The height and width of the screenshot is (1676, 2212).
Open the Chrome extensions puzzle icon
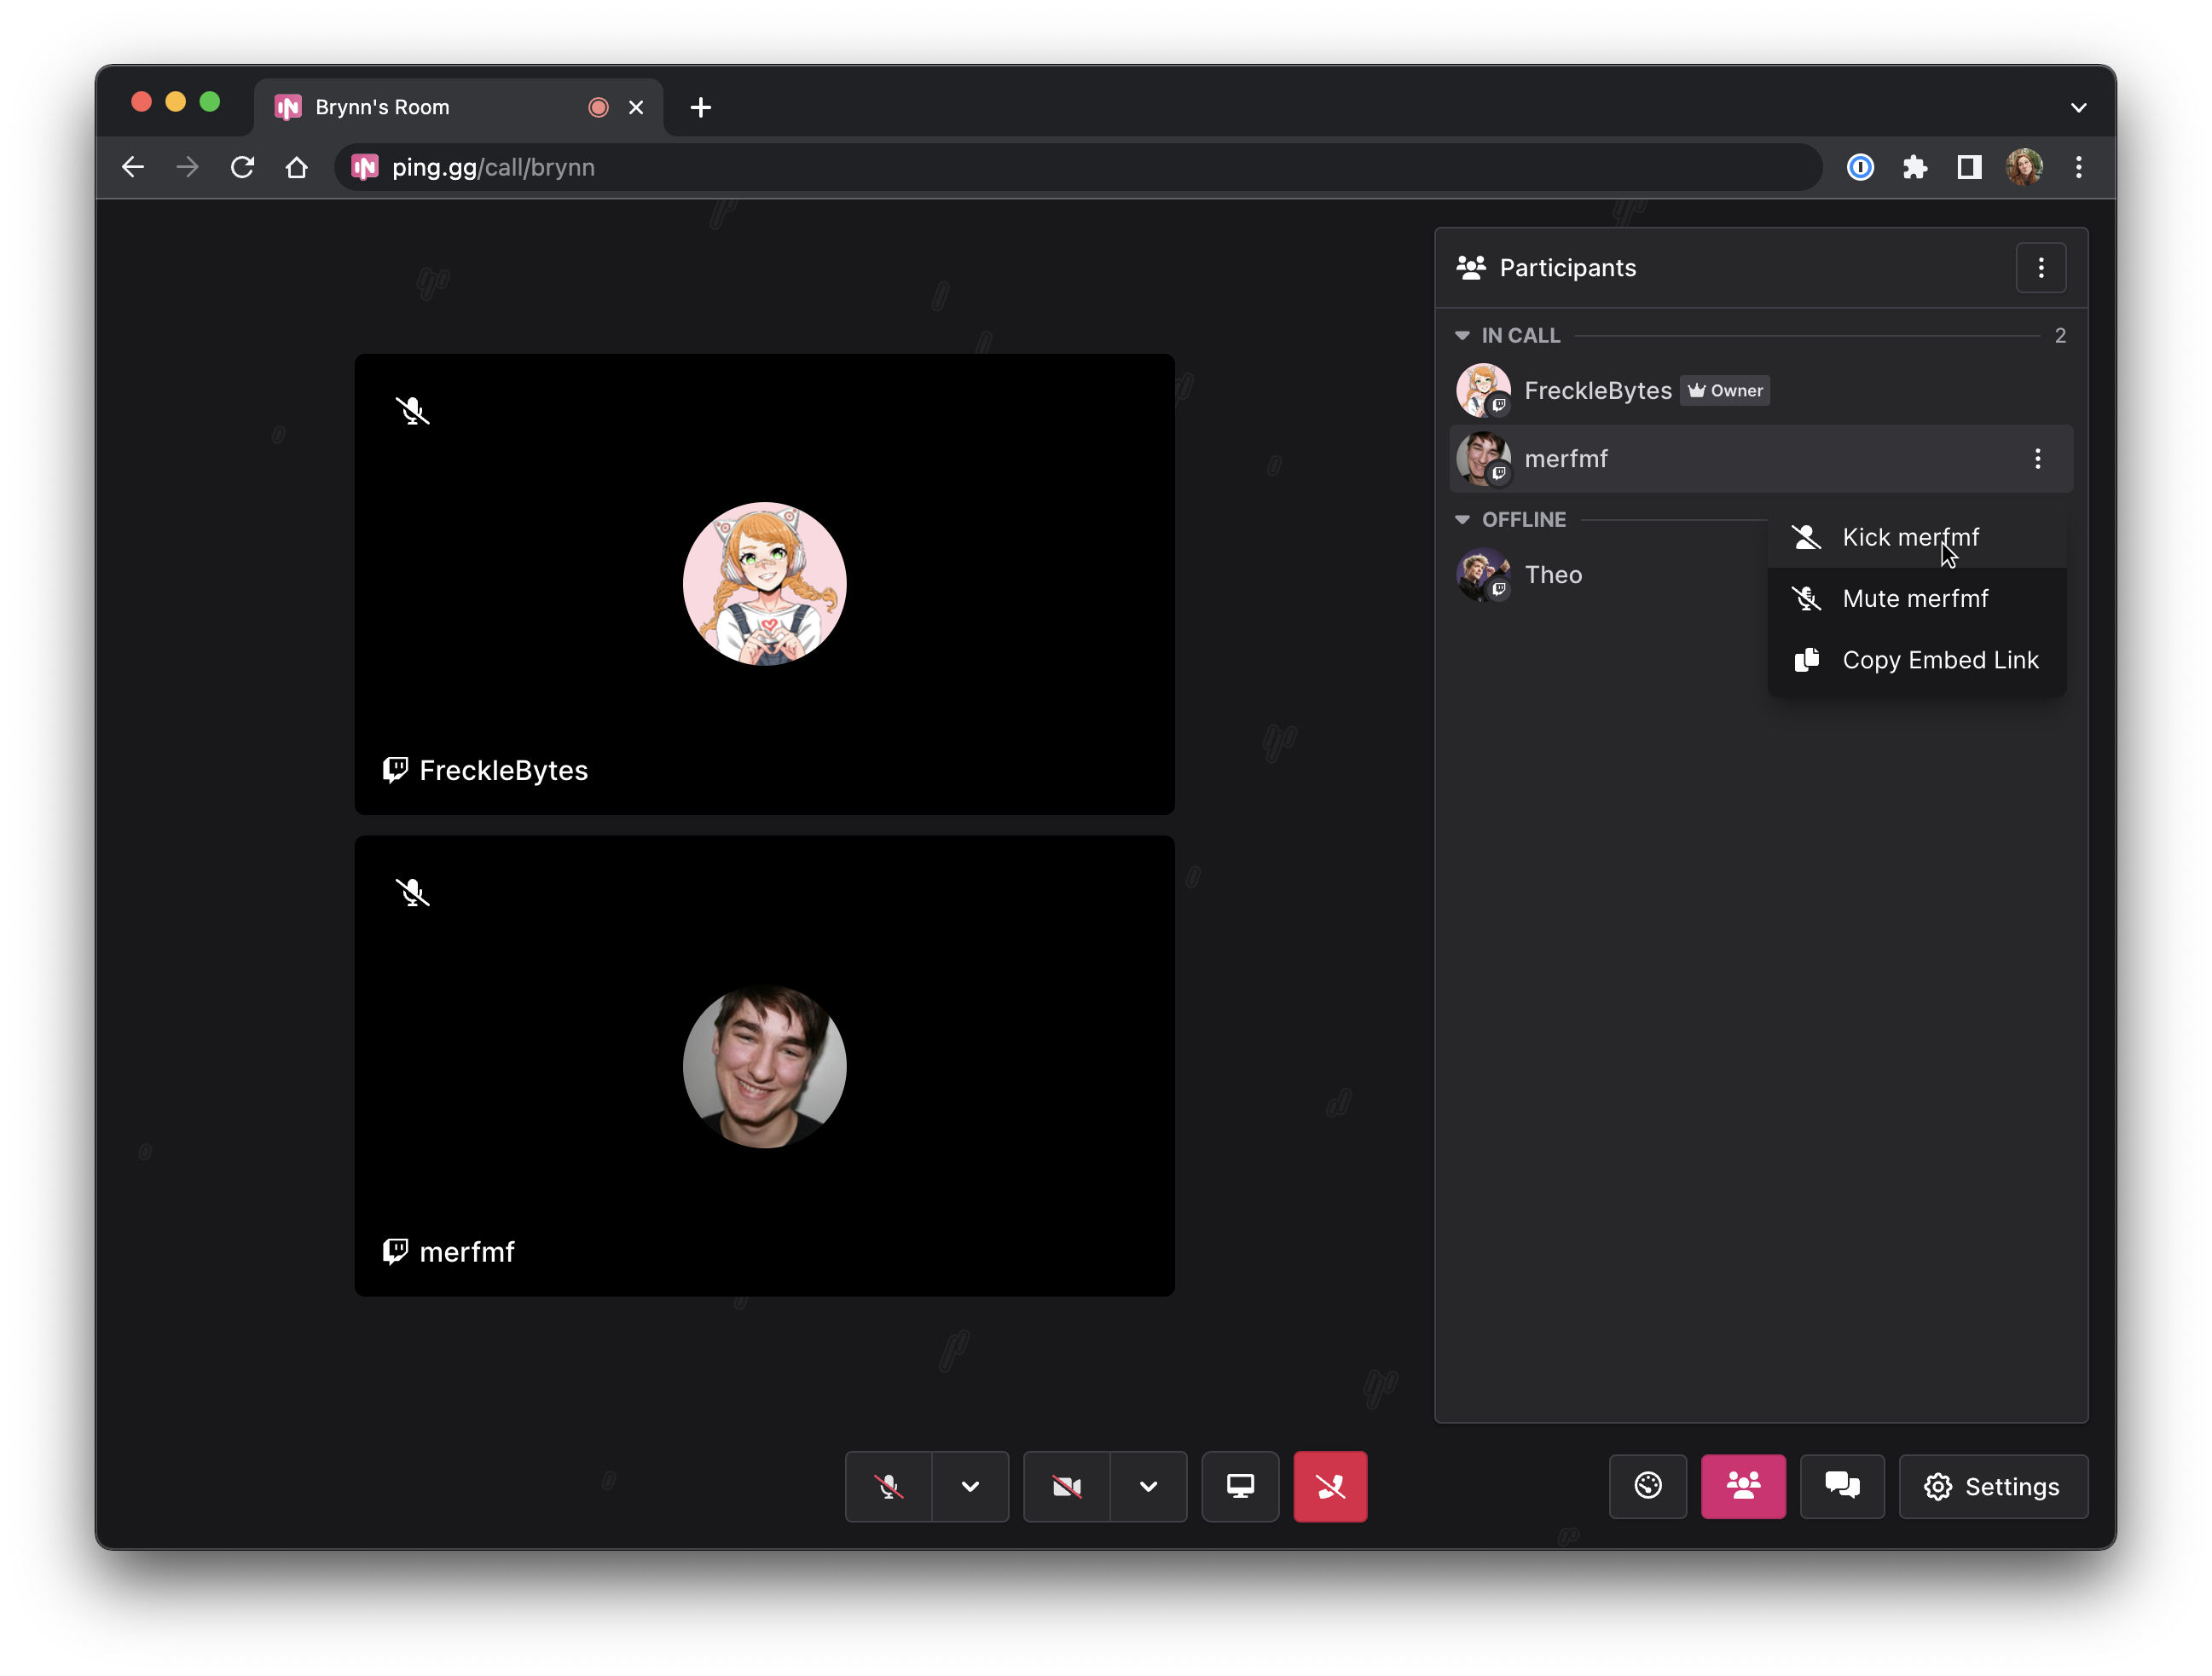coord(1914,167)
